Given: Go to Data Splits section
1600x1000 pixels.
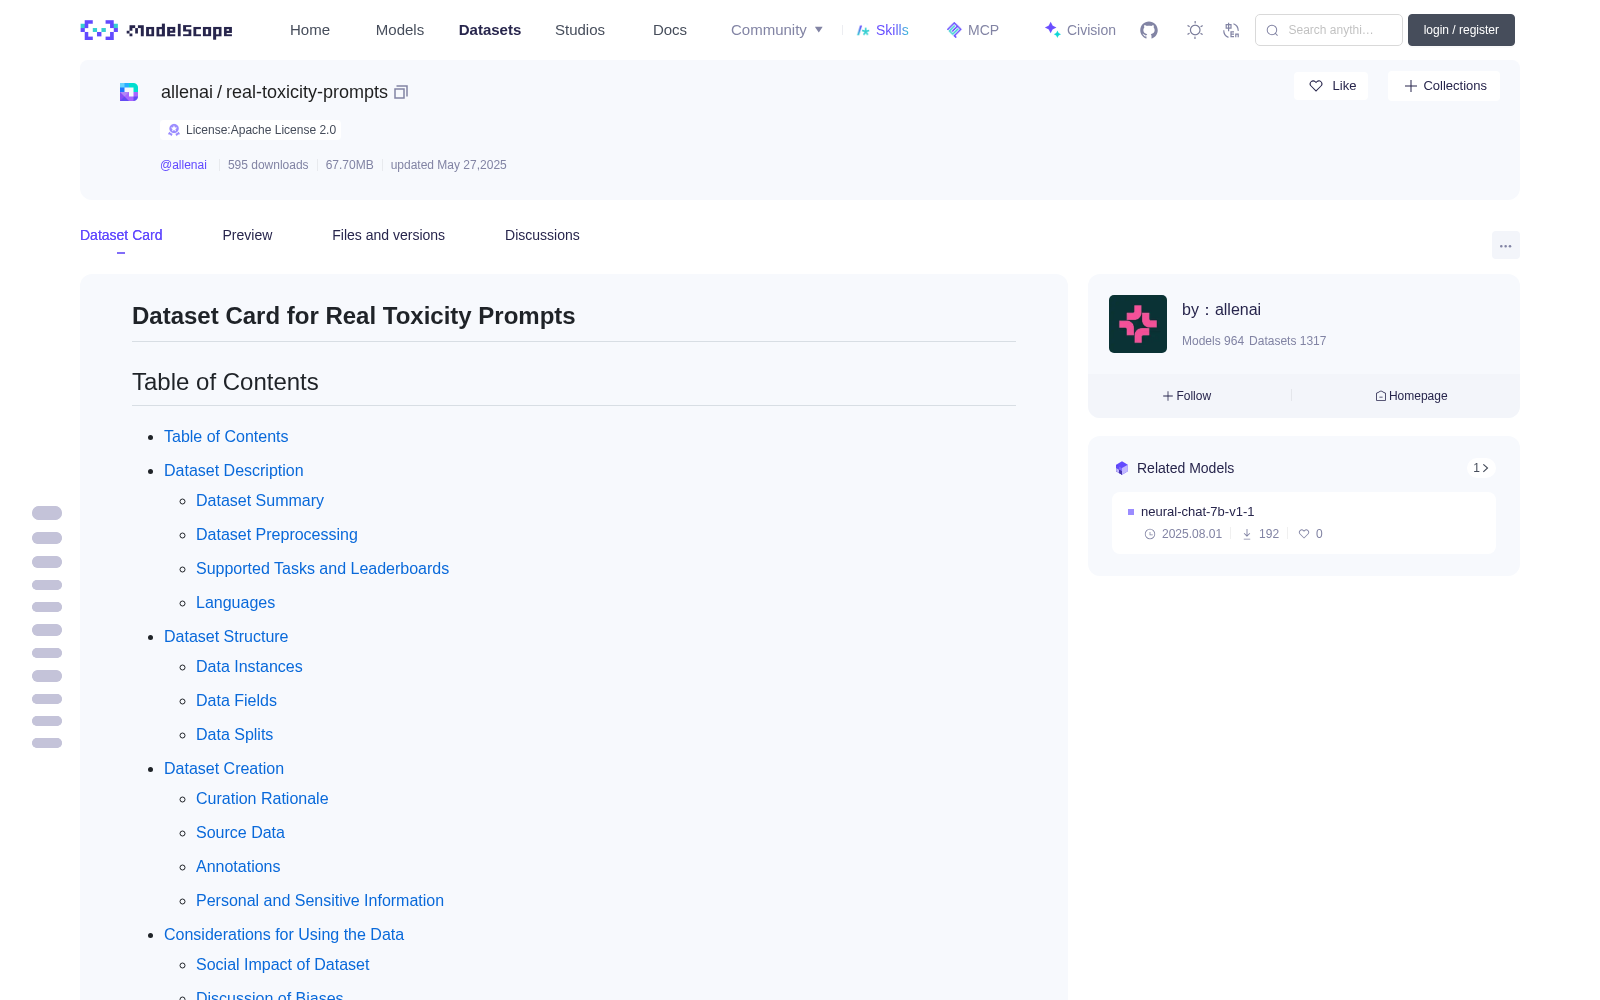Looking at the screenshot, I should coord(234,734).
